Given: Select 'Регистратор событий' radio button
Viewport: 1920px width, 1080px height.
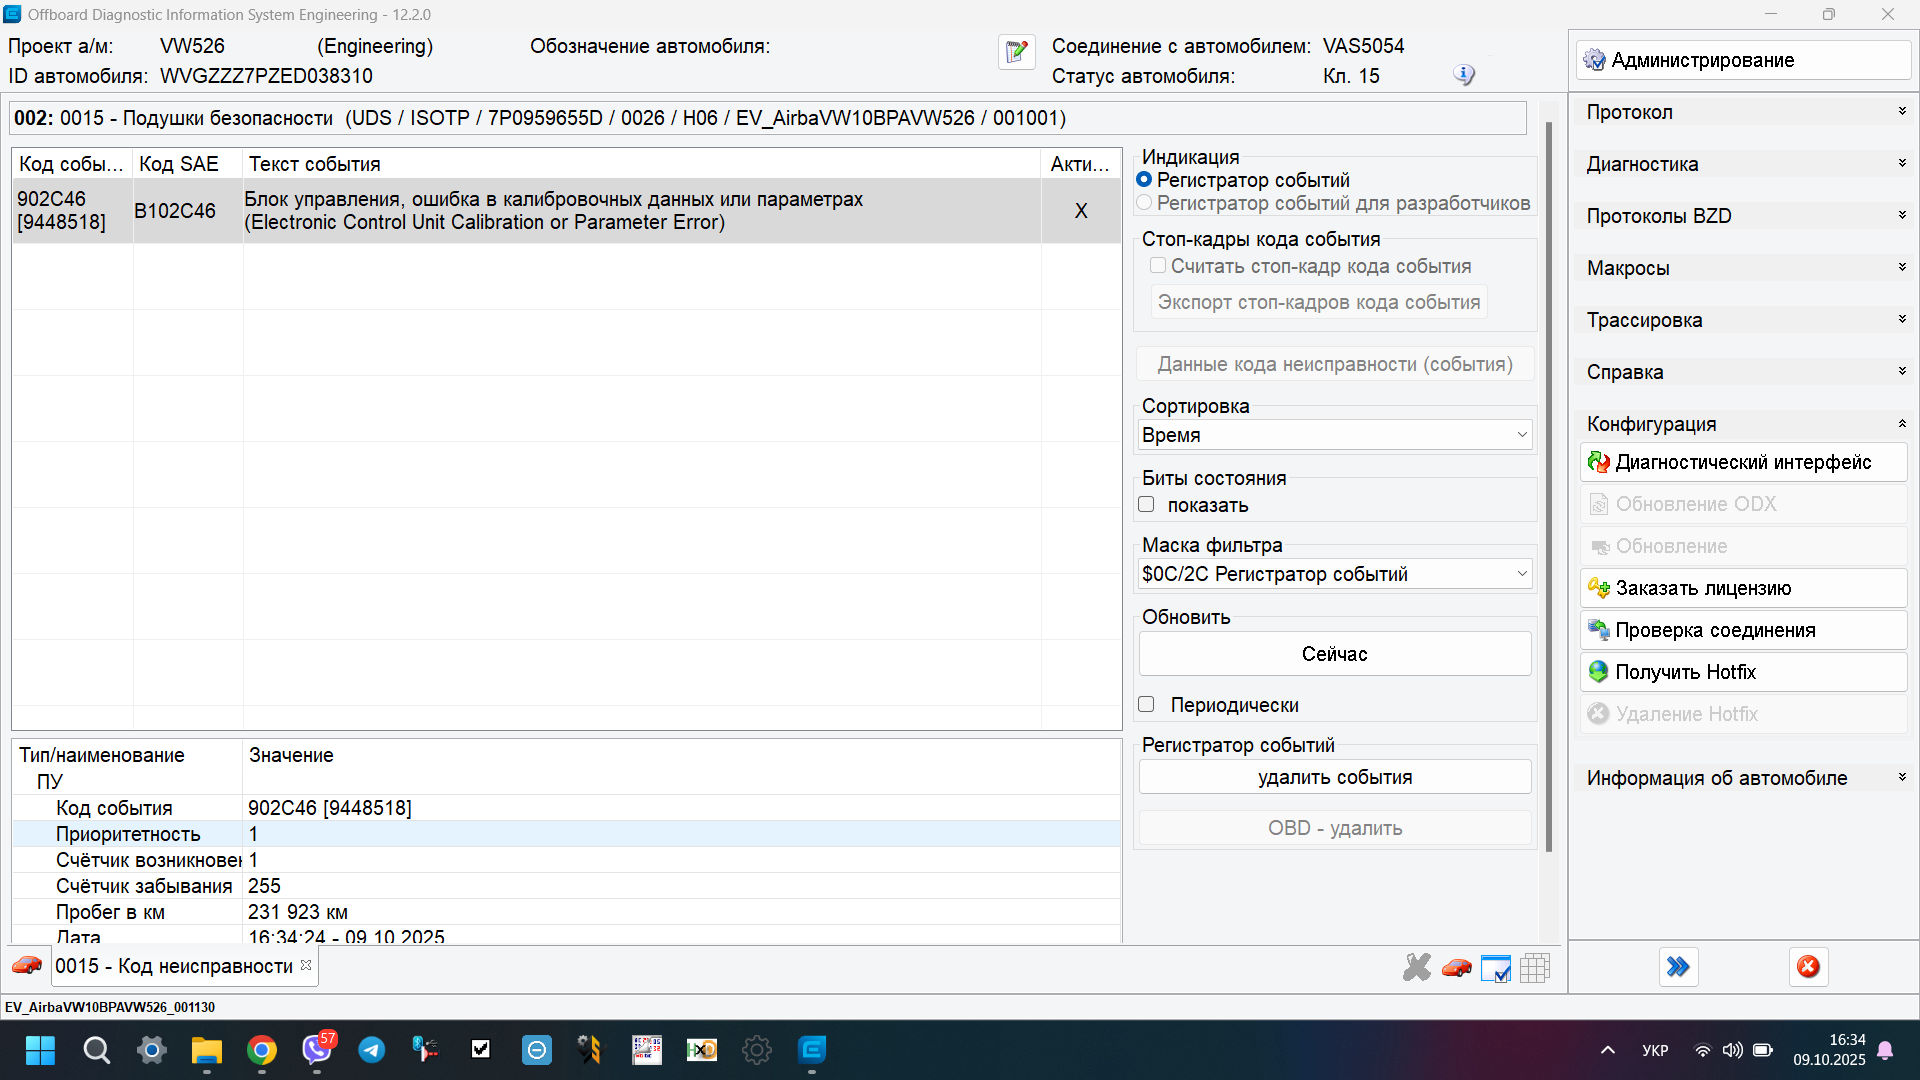Looking at the screenshot, I should (1145, 180).
